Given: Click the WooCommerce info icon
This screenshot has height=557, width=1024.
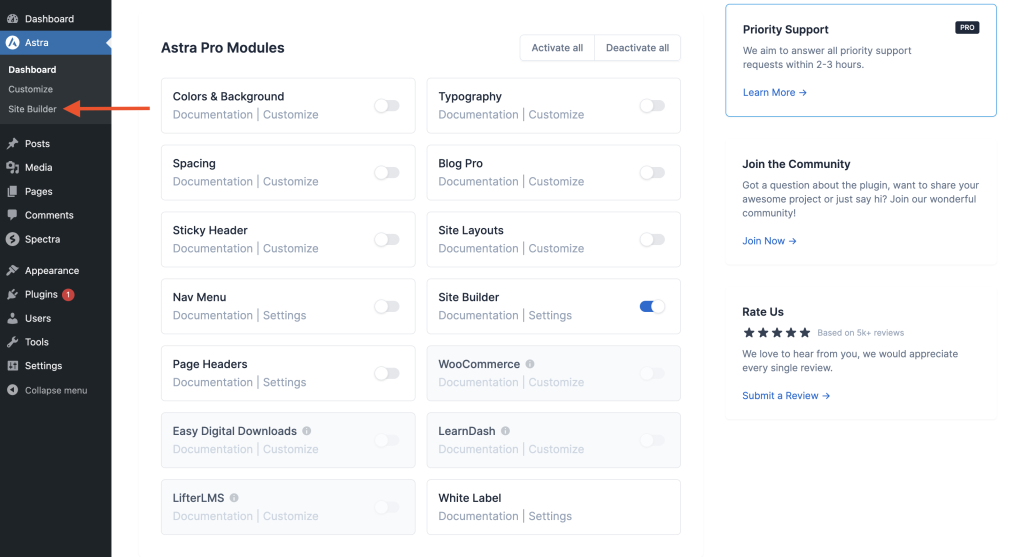Looking at the screenshot, I should (x=530, y=364).
